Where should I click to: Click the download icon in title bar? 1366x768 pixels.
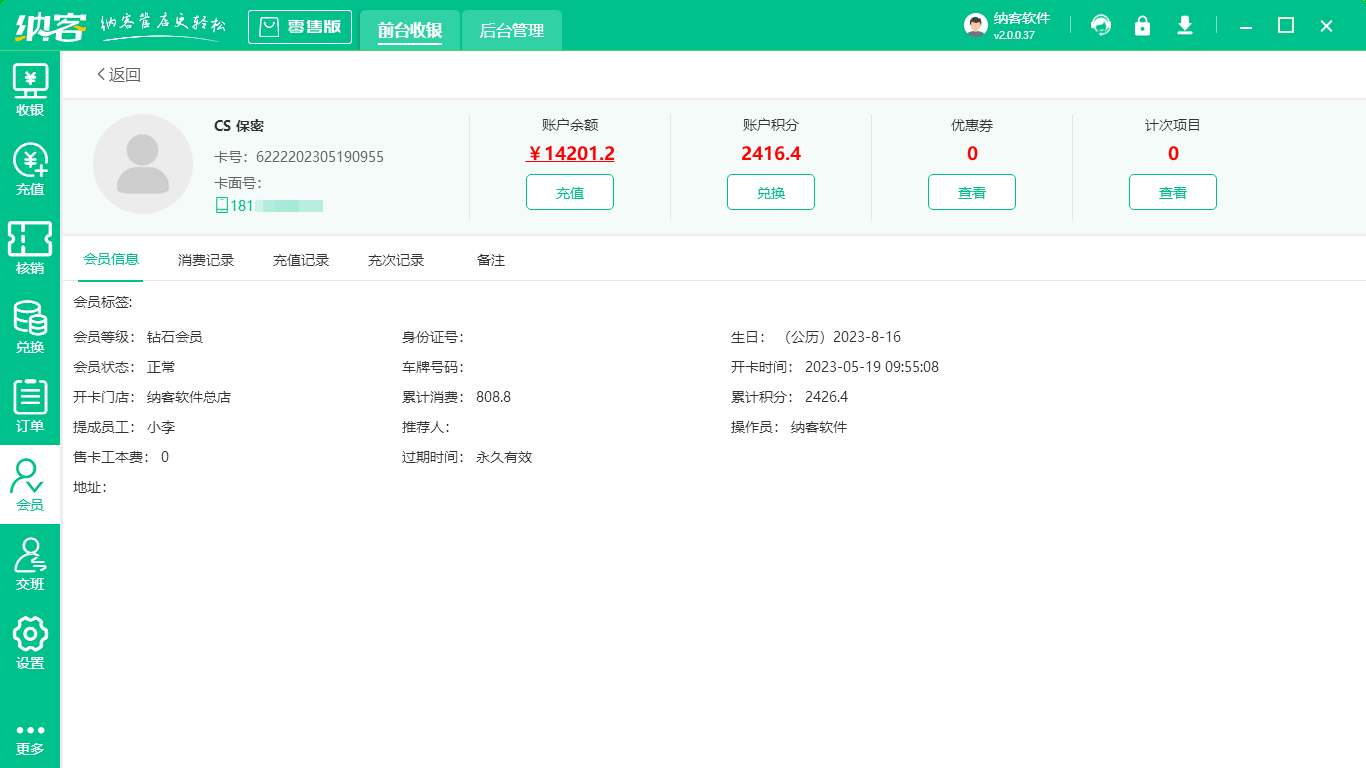click(1185, 26)
